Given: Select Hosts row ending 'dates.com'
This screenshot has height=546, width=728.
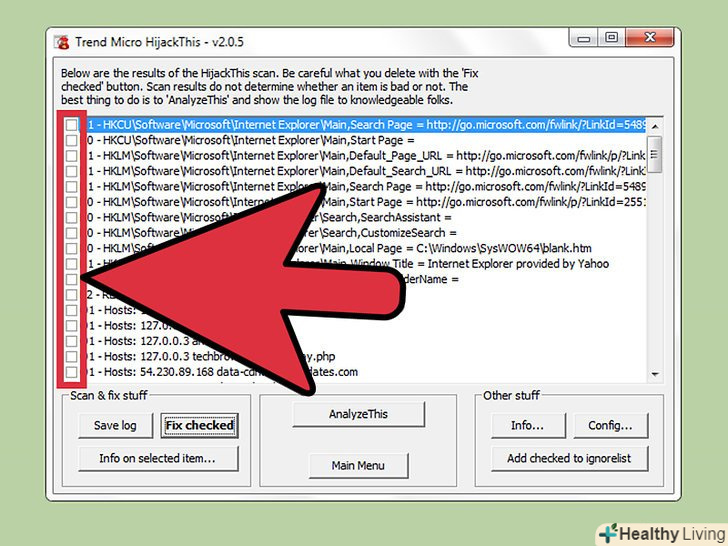Looking at the screenshot, I should (223, 372).
